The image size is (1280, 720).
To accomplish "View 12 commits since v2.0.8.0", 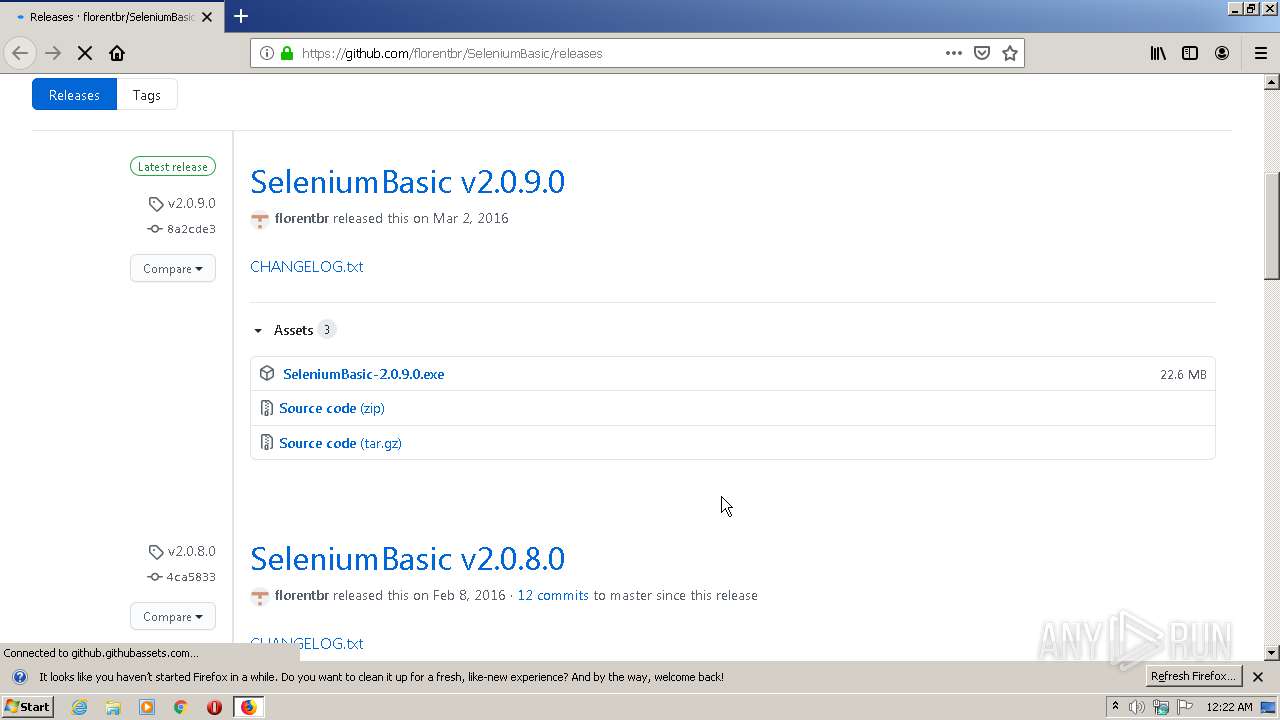I will click(553, 595).
